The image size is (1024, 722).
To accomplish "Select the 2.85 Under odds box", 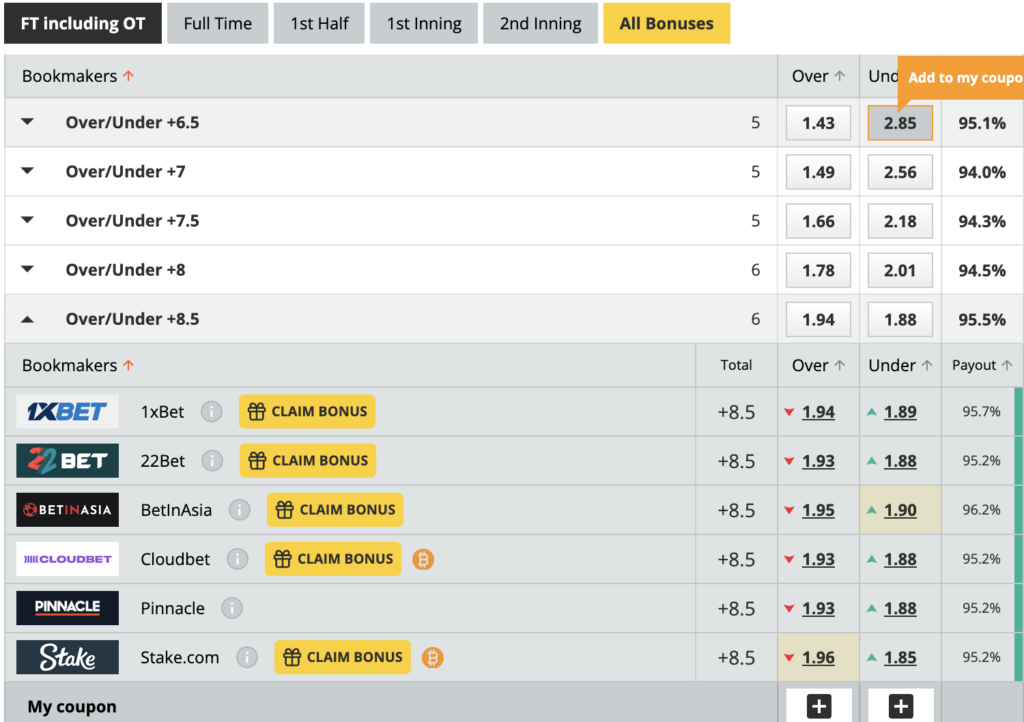I will point(900,123).
